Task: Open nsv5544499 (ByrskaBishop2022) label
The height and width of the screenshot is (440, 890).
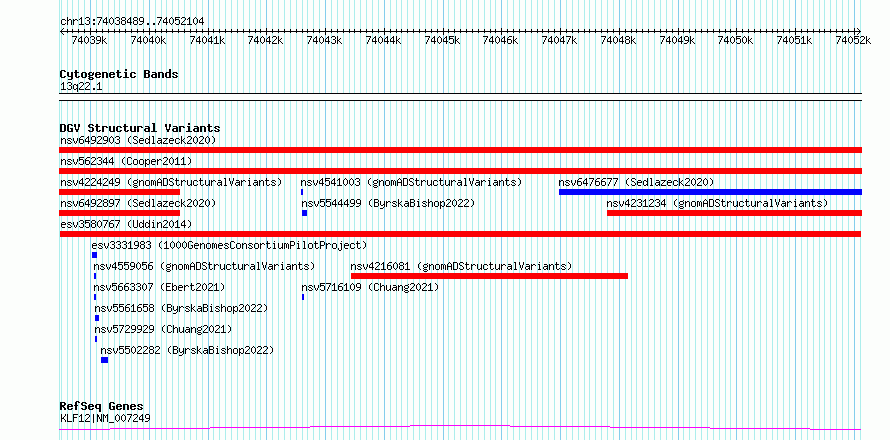Action: (388, 203)
